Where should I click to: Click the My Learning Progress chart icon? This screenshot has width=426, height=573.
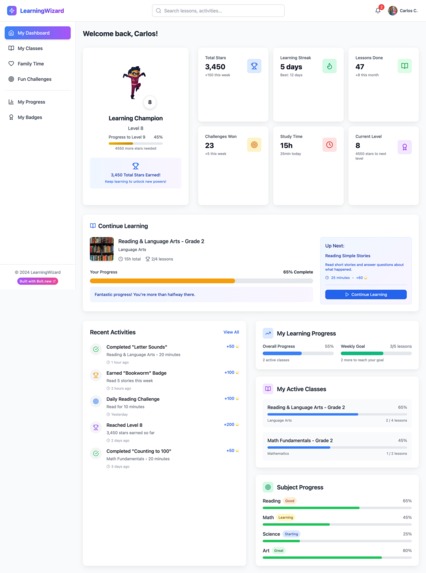[x=268, y=333]
